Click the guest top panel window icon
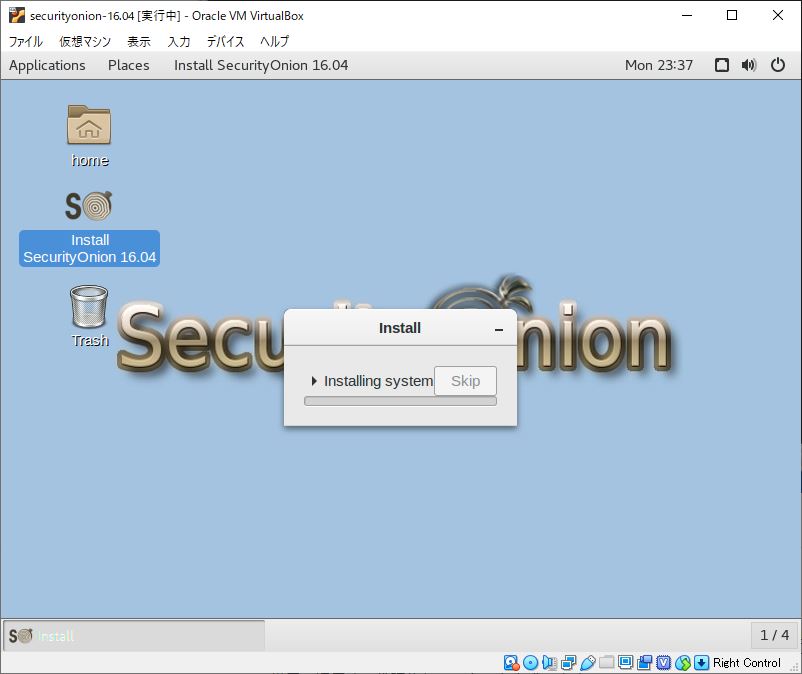 [x=722, y=65]
